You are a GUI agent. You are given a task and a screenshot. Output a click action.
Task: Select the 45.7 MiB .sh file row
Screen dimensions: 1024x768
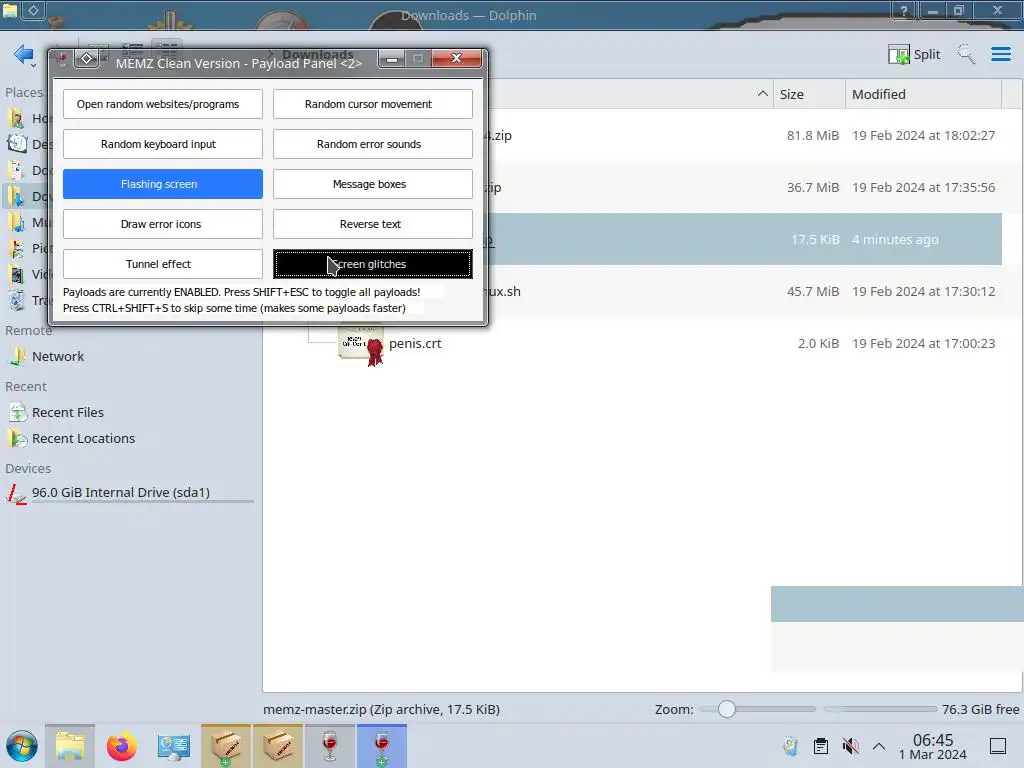(x=744, y=291)
